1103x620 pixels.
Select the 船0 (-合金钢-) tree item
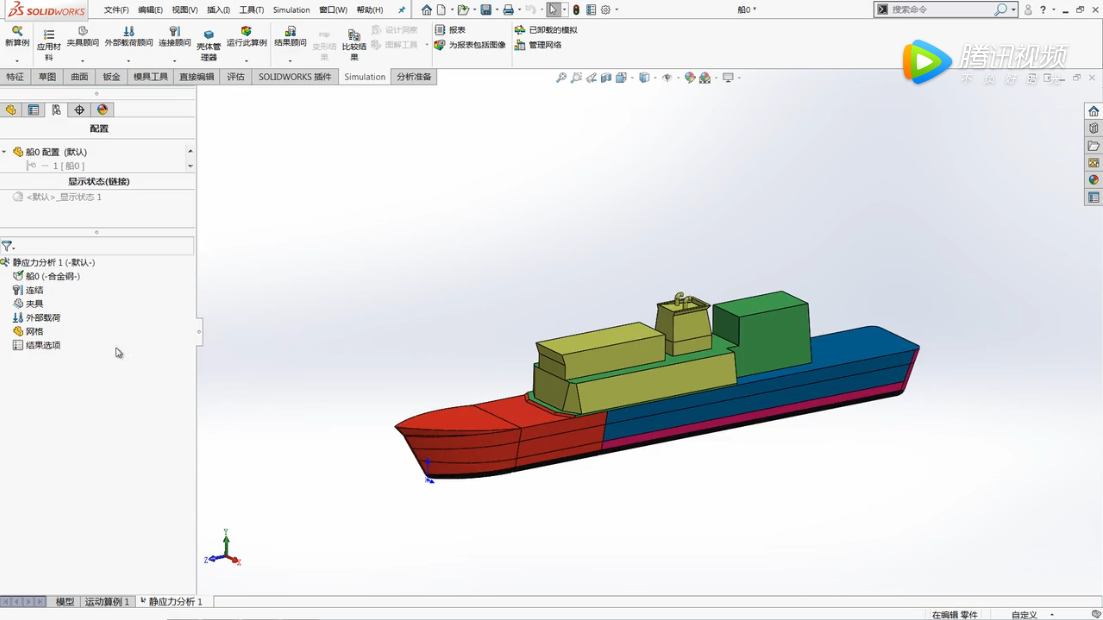[x=46, y=276]
